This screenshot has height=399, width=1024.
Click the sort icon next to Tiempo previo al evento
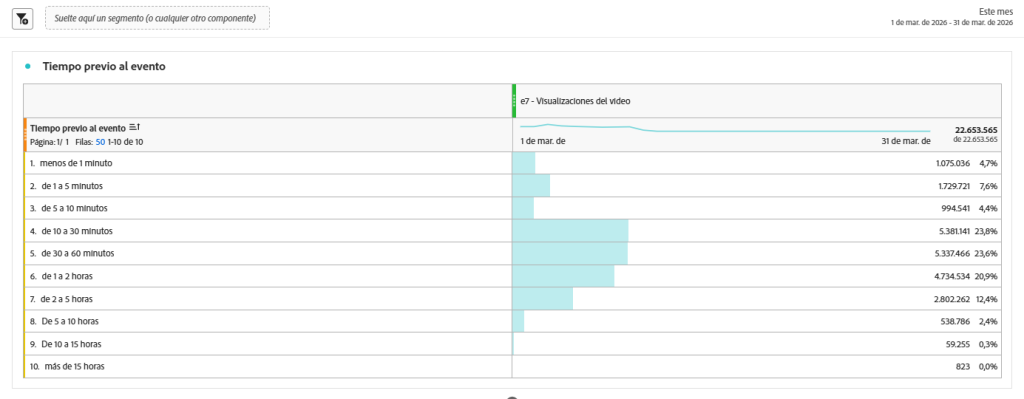coord(135,128)
